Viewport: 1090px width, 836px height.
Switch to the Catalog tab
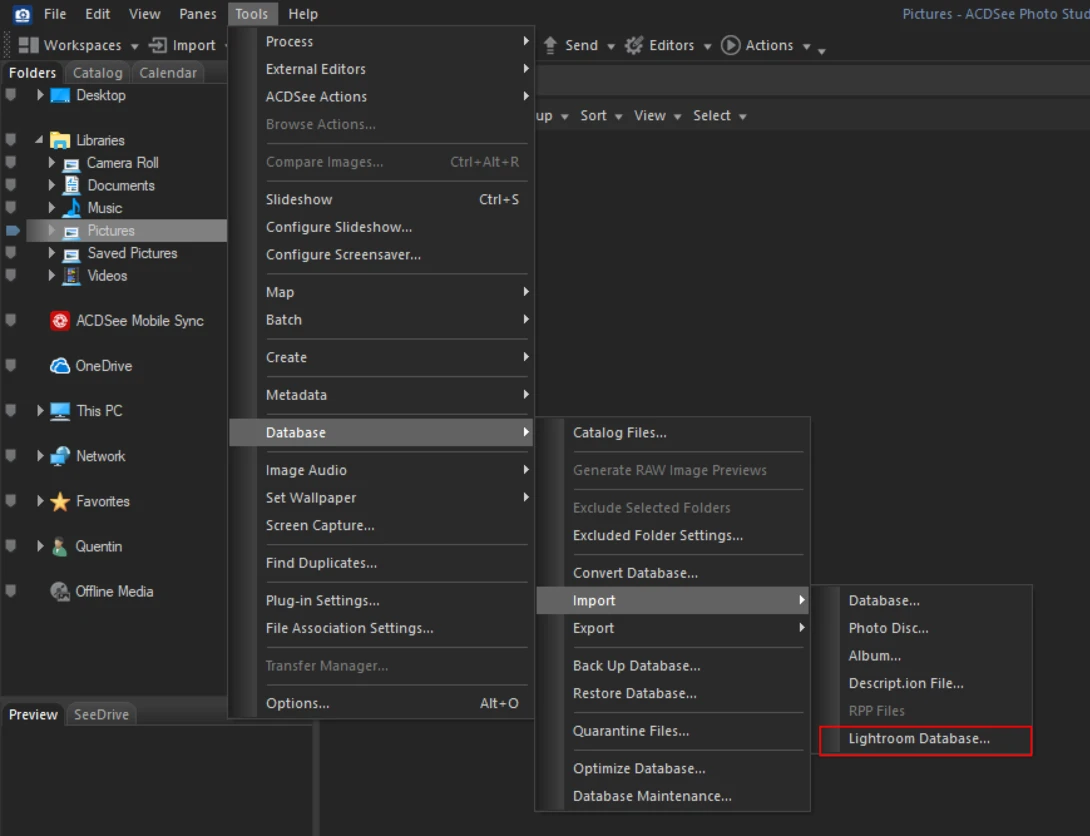point(97,73)
